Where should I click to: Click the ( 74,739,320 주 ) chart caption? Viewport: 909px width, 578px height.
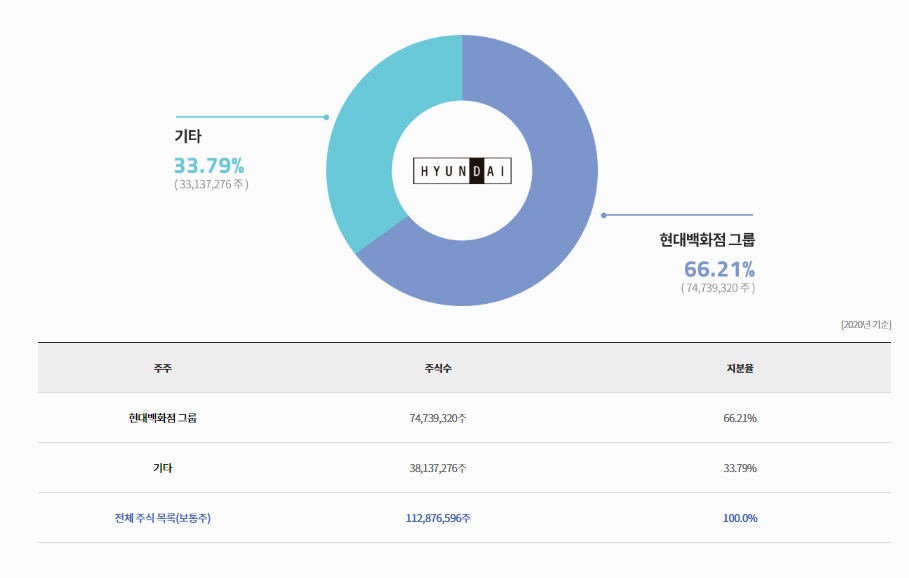tap(718, 288)
